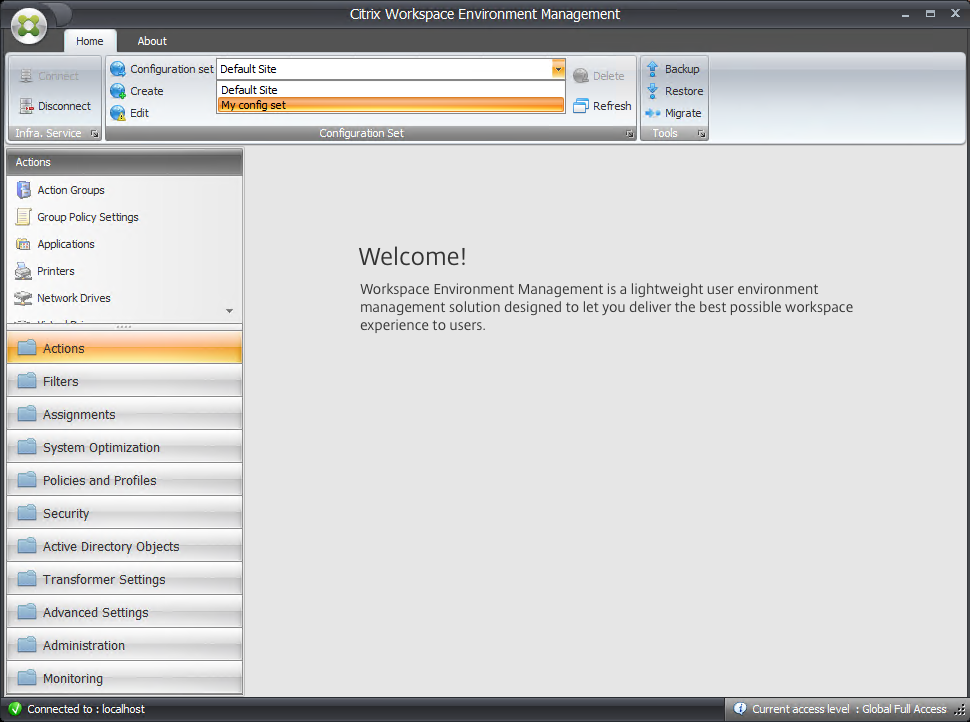Activate the Monitoring section
The width and height of the screenshot is (970, 722).
tap(124, 678)
